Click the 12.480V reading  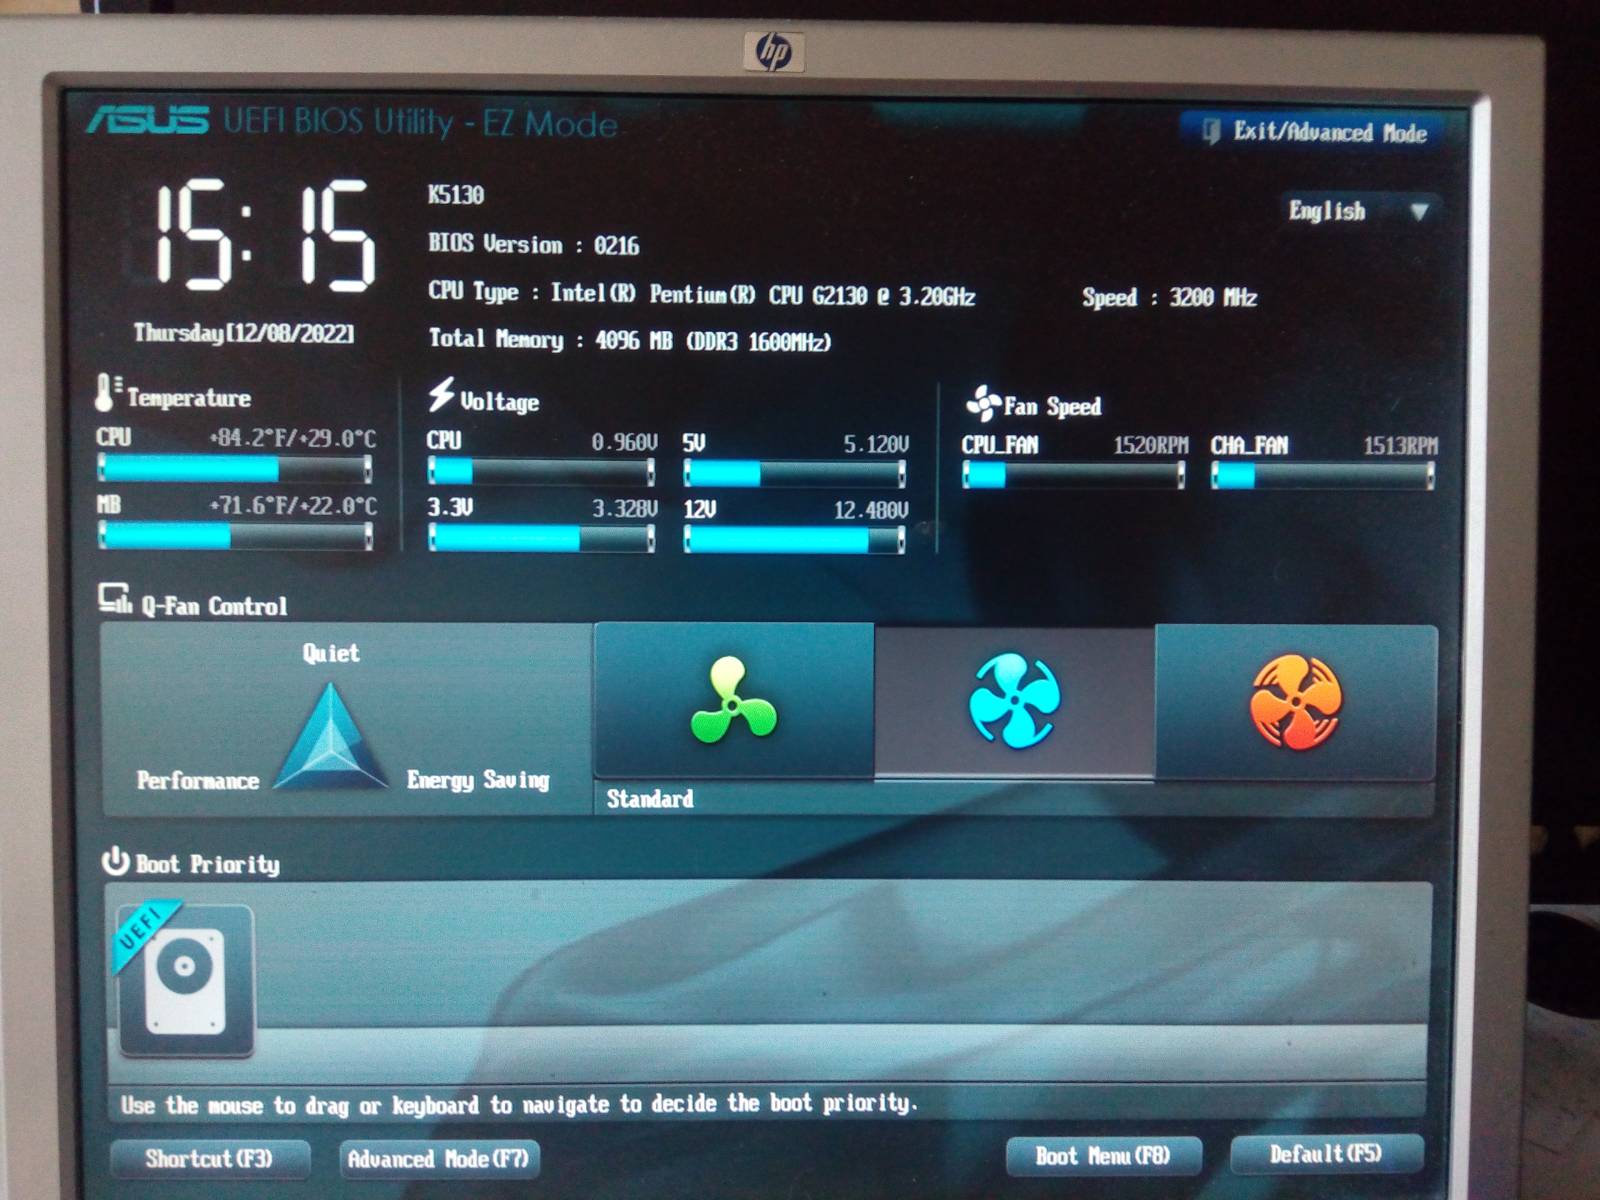(871, 511)
